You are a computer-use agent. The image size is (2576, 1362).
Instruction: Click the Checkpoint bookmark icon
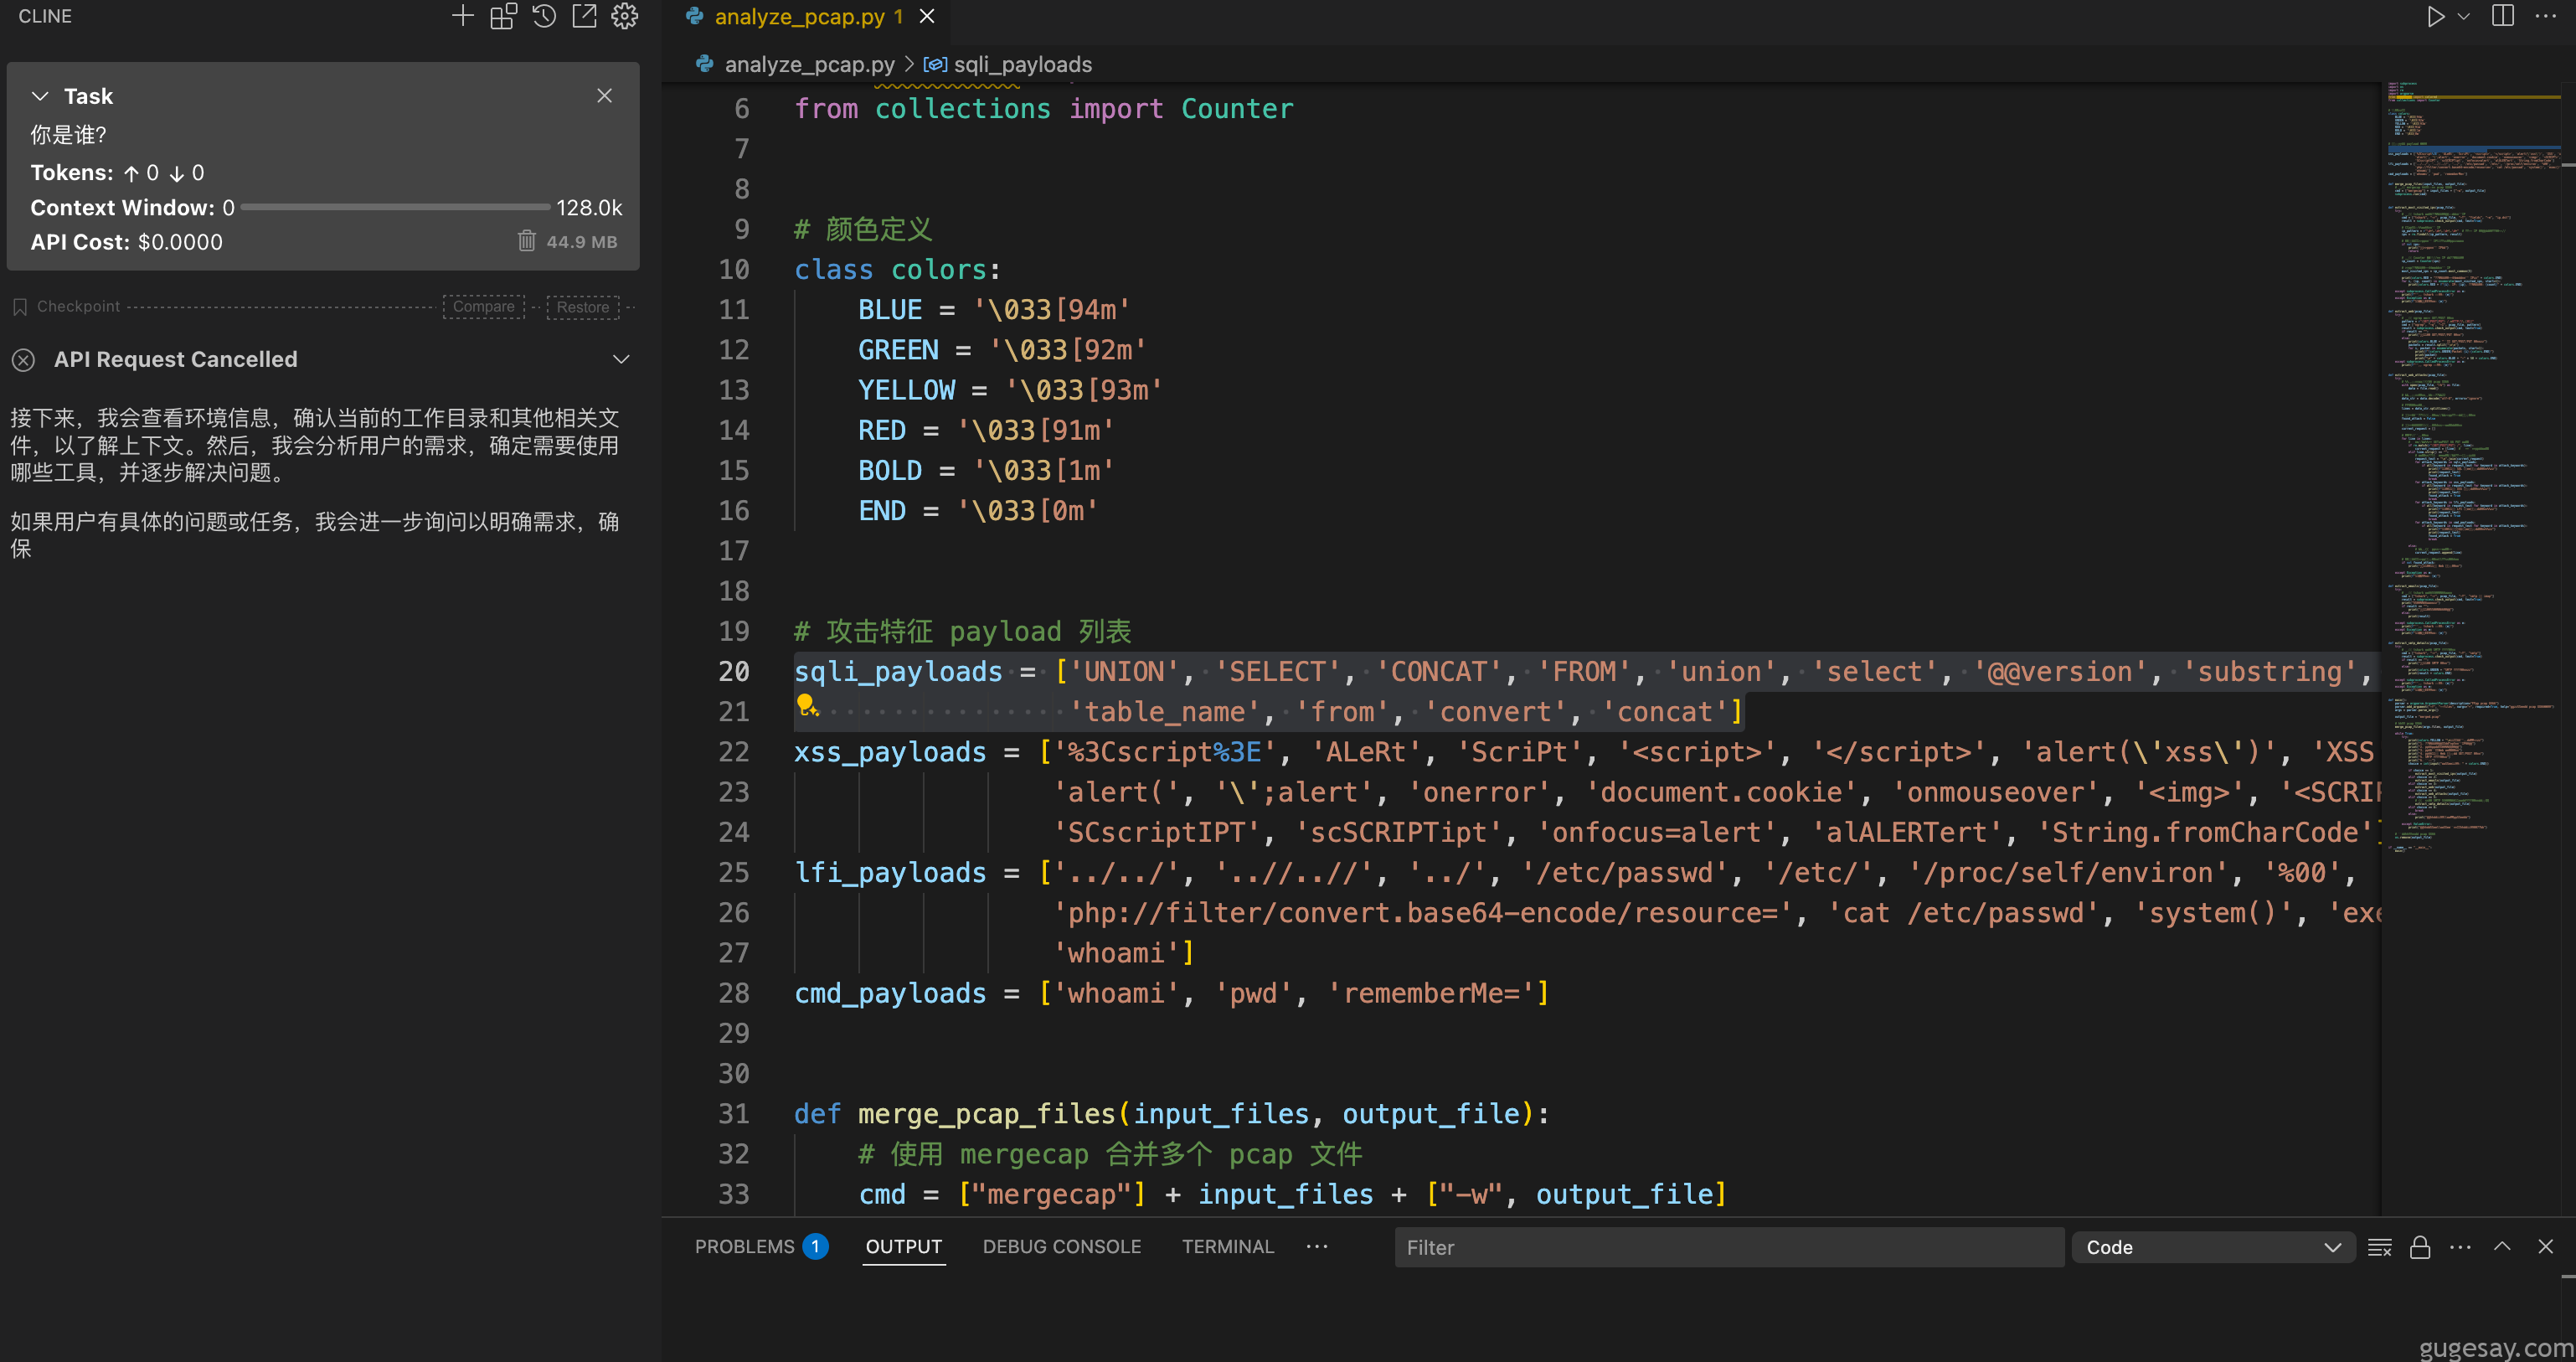(x=20, y=307)
